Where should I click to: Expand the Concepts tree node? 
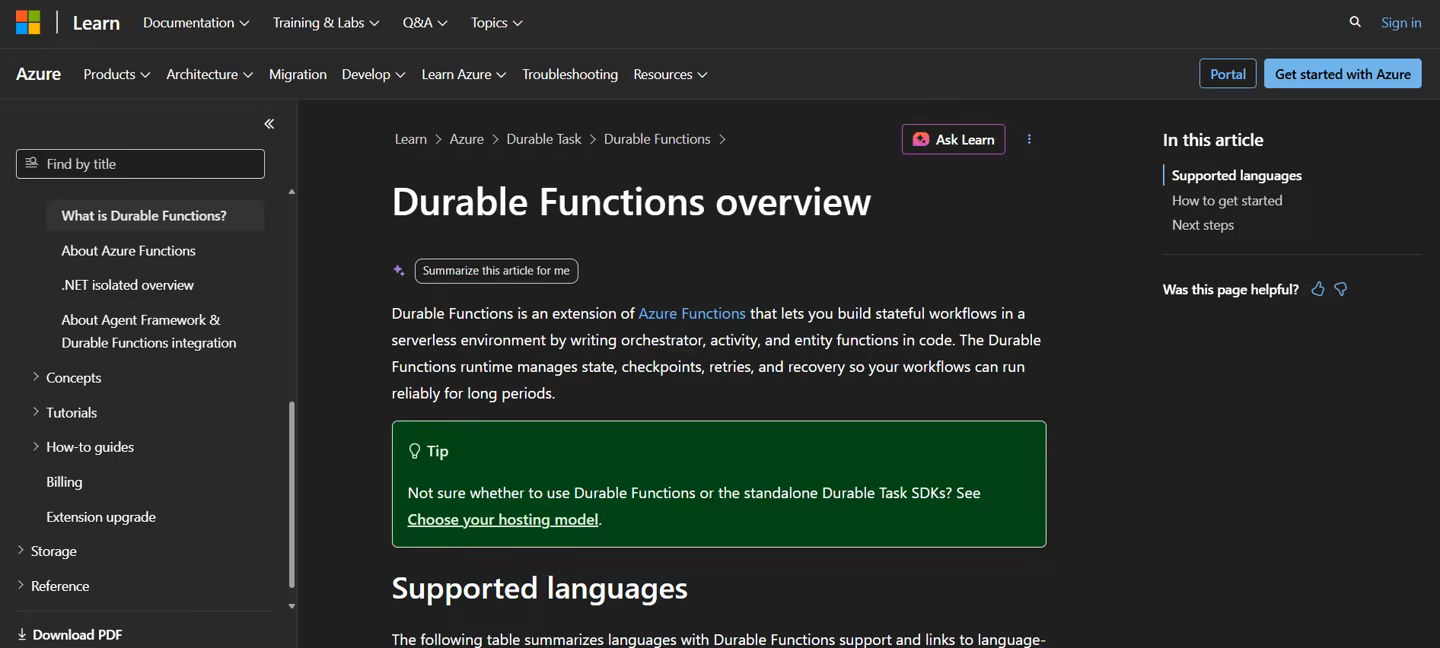[x=36, y=377]
